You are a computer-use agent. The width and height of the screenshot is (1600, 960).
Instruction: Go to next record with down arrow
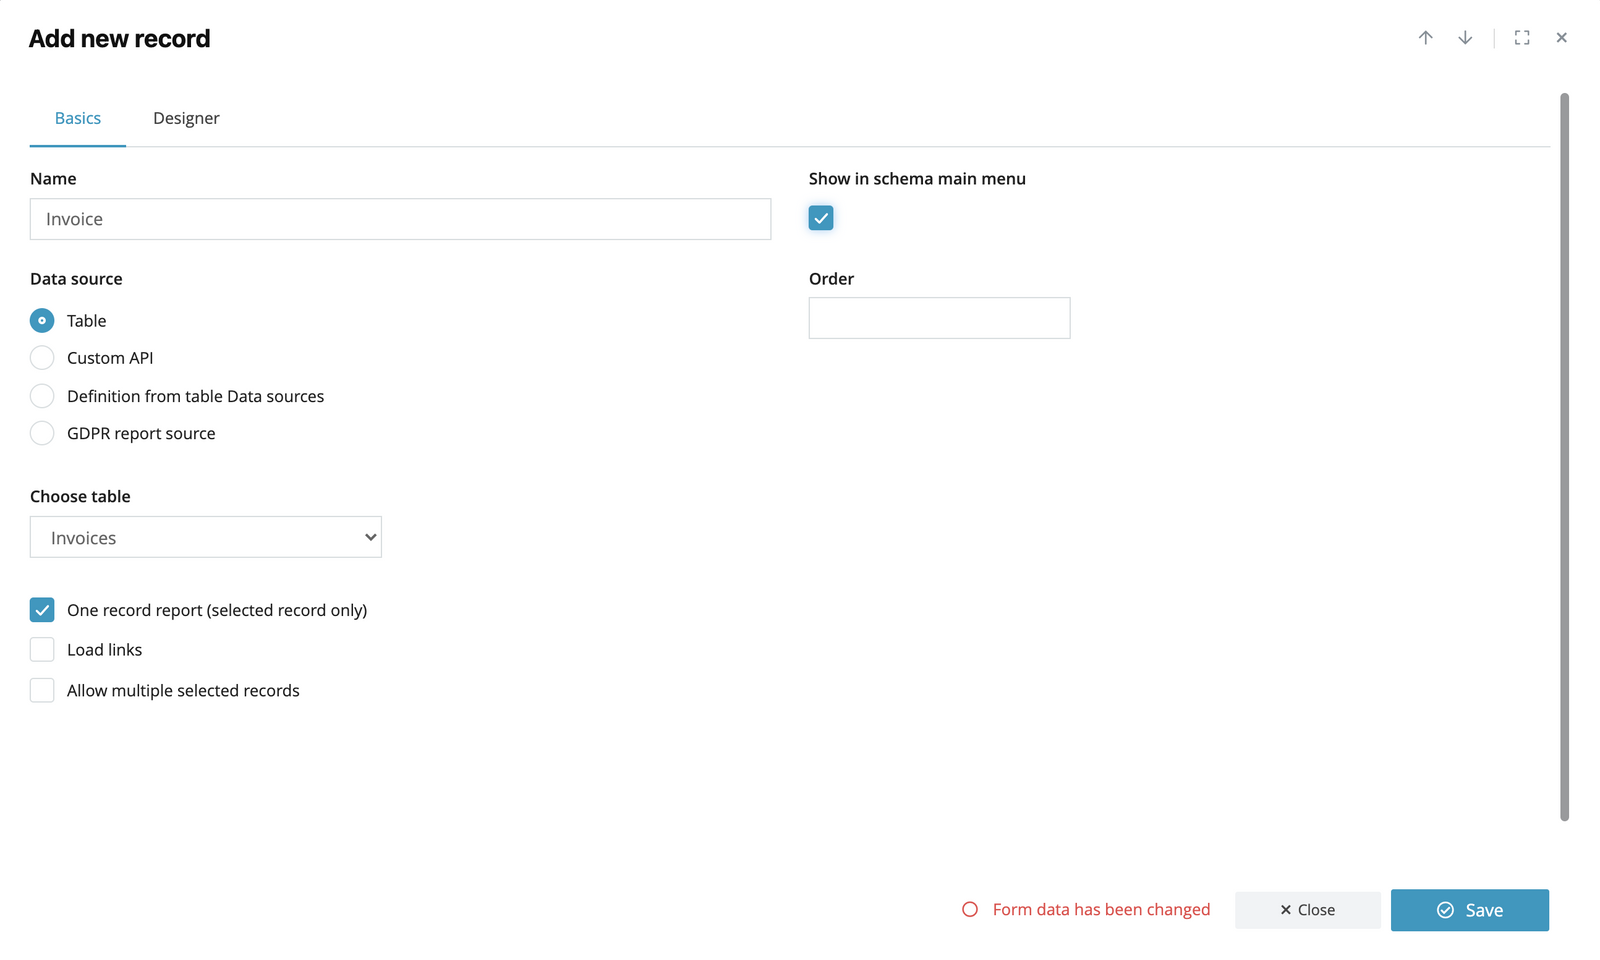coord(1465,38)
